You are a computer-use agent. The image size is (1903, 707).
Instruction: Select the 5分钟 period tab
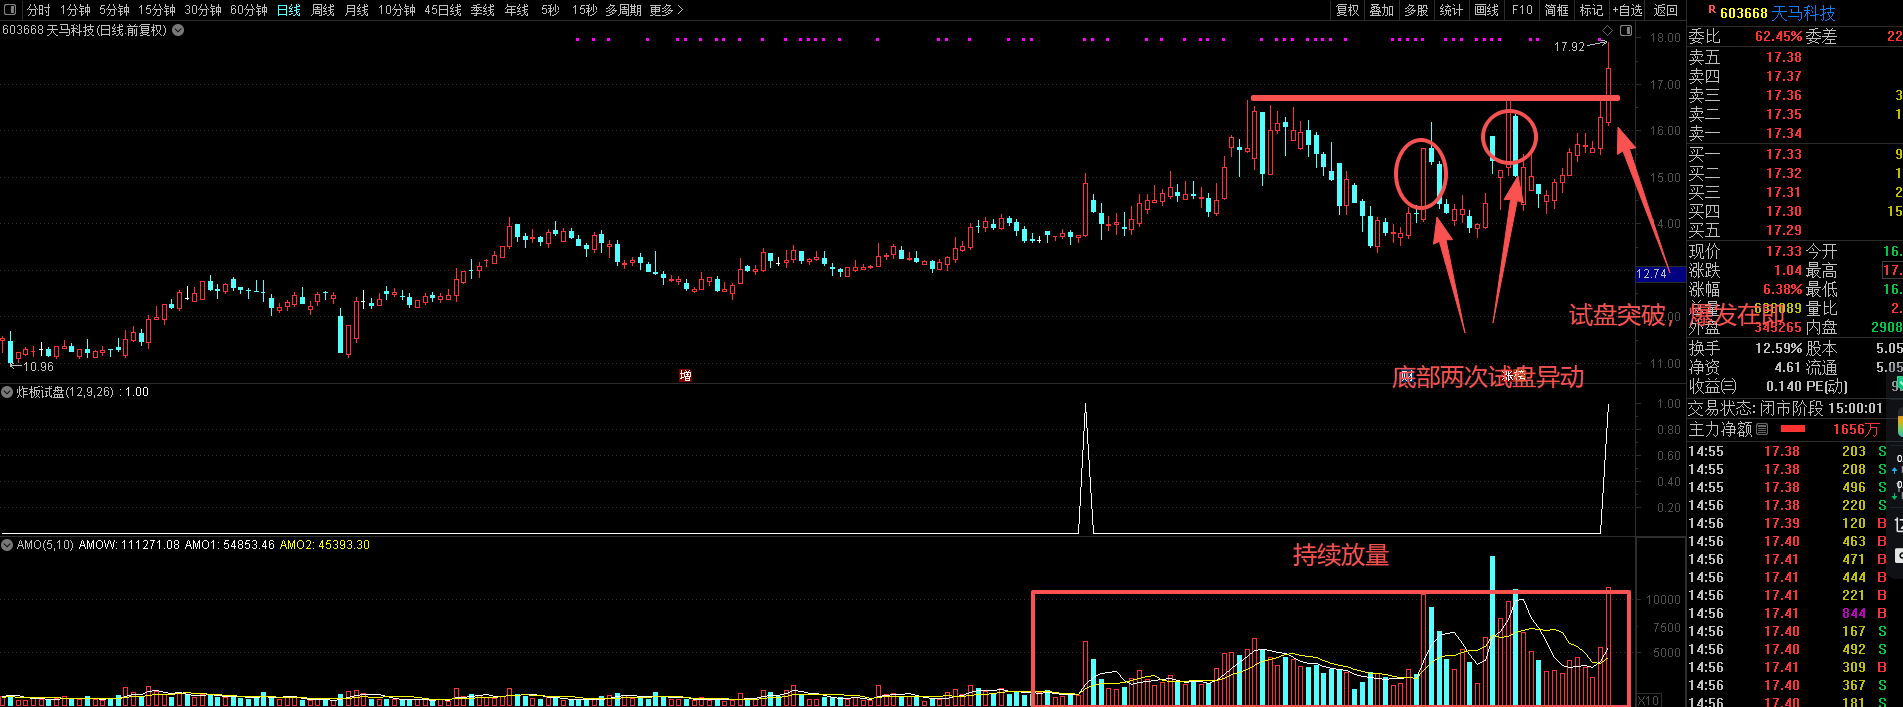coord(114,10)
